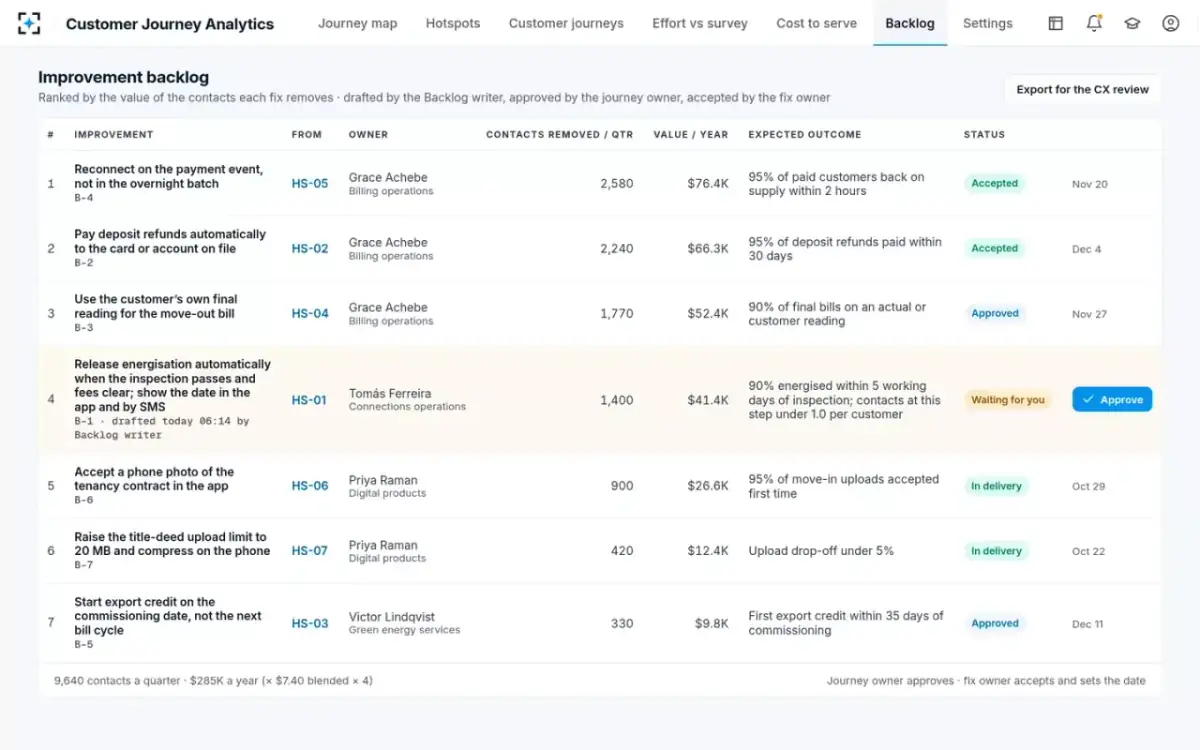Click Export for the CX review button
This screenshot has width=1200, height=750.
tap(1082, 89)
